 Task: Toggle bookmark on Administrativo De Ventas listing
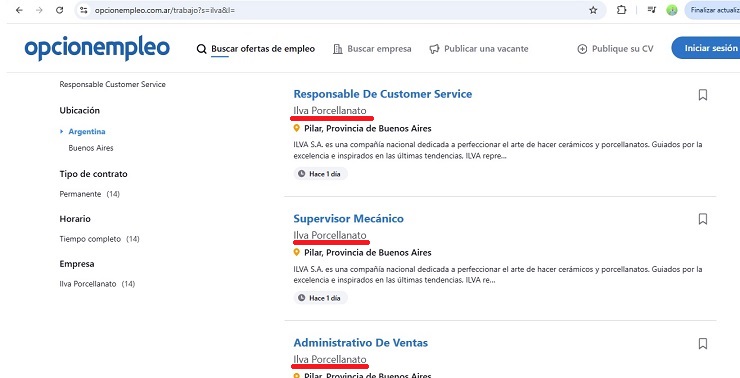tap(702, 343)
